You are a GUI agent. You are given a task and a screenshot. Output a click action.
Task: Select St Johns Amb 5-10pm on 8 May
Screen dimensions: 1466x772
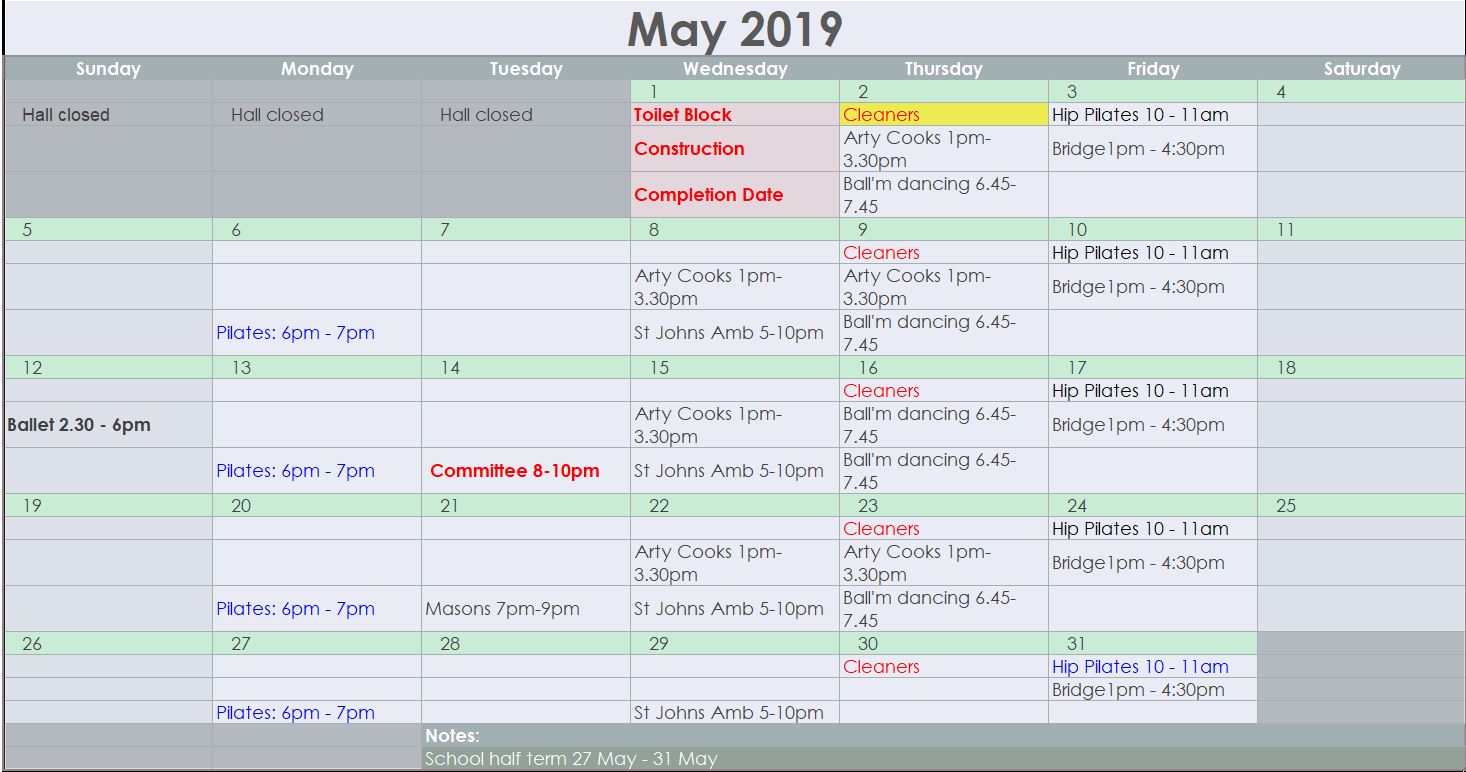[x=729, y=333]
